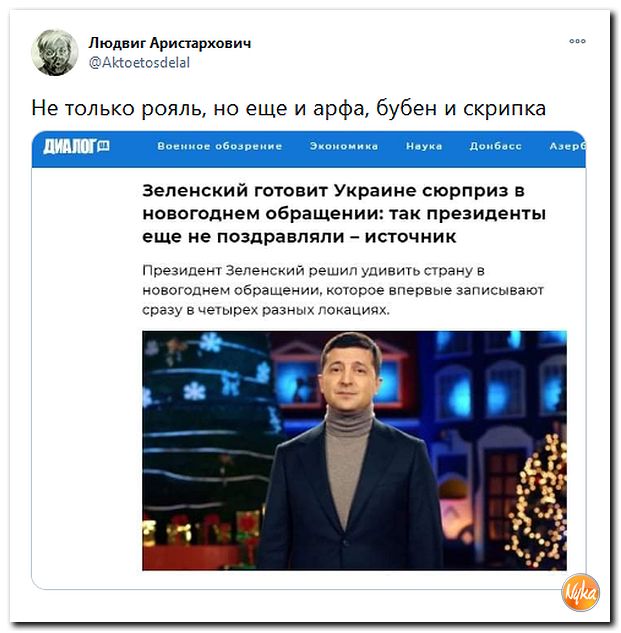The height and width of the screenshot is (633, 621).
Task: Open the tweet author's profile avatar
Action: click(x=55, y=52)
